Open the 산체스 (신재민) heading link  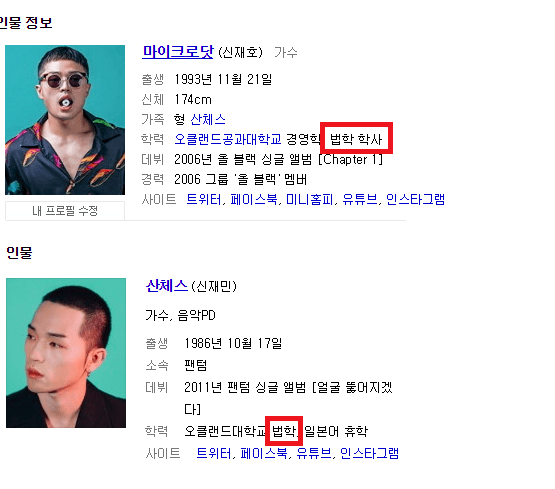(167, 286)
